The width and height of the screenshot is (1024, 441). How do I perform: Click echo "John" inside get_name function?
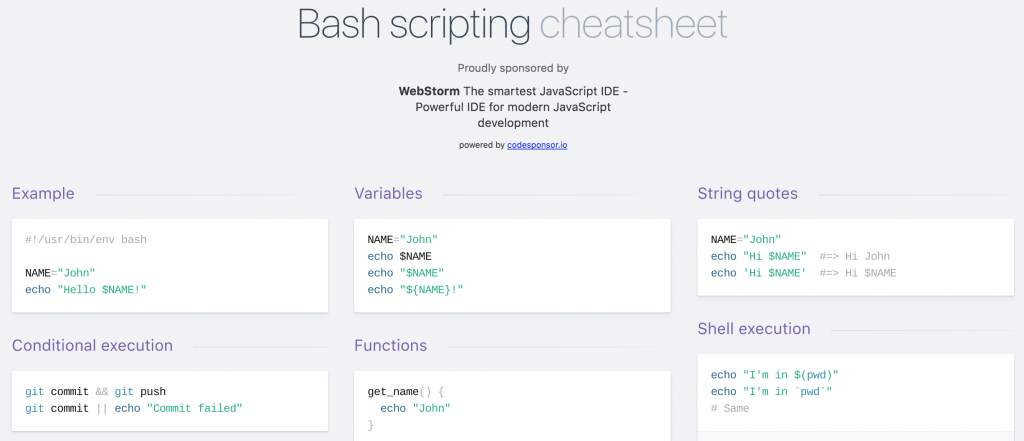coord(415,408)
